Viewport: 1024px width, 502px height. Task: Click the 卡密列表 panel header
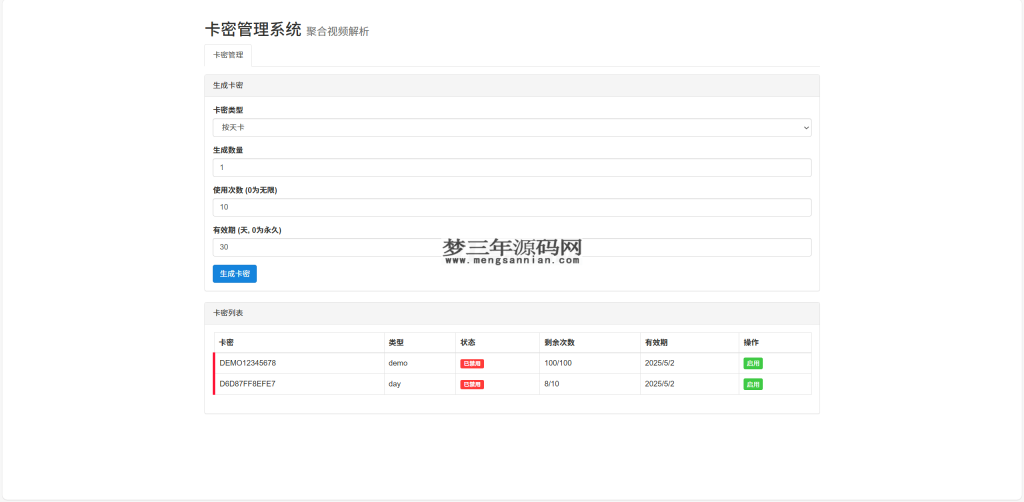tap(512, 313)
